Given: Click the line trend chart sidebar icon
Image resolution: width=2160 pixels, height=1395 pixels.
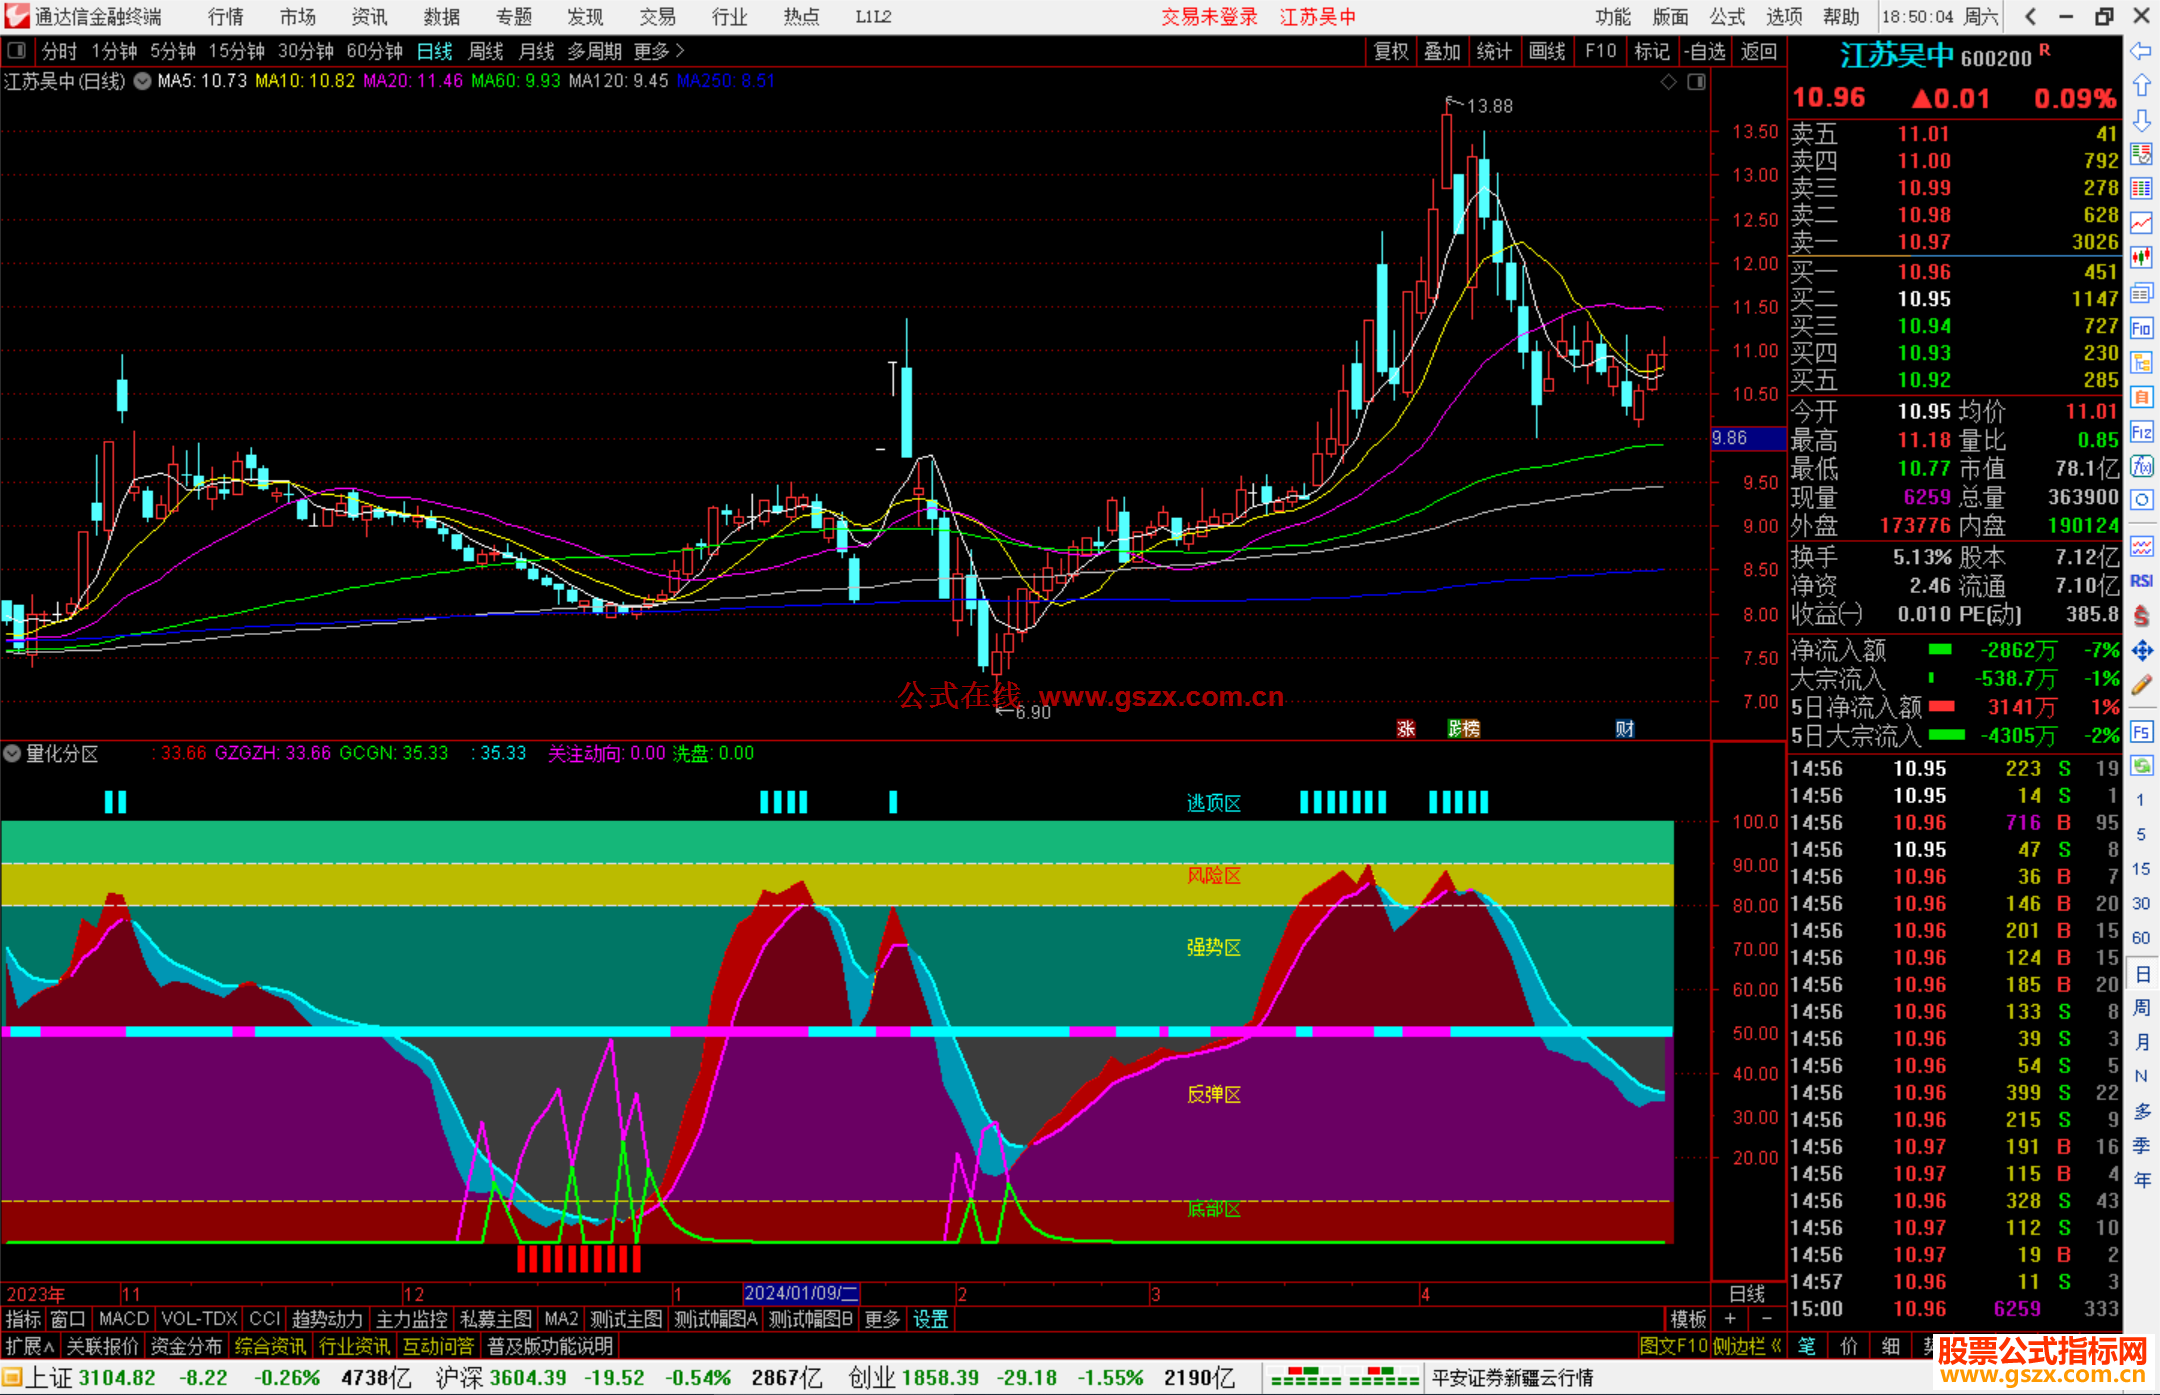Looking at the screenshot, I should click(2141, 223).
